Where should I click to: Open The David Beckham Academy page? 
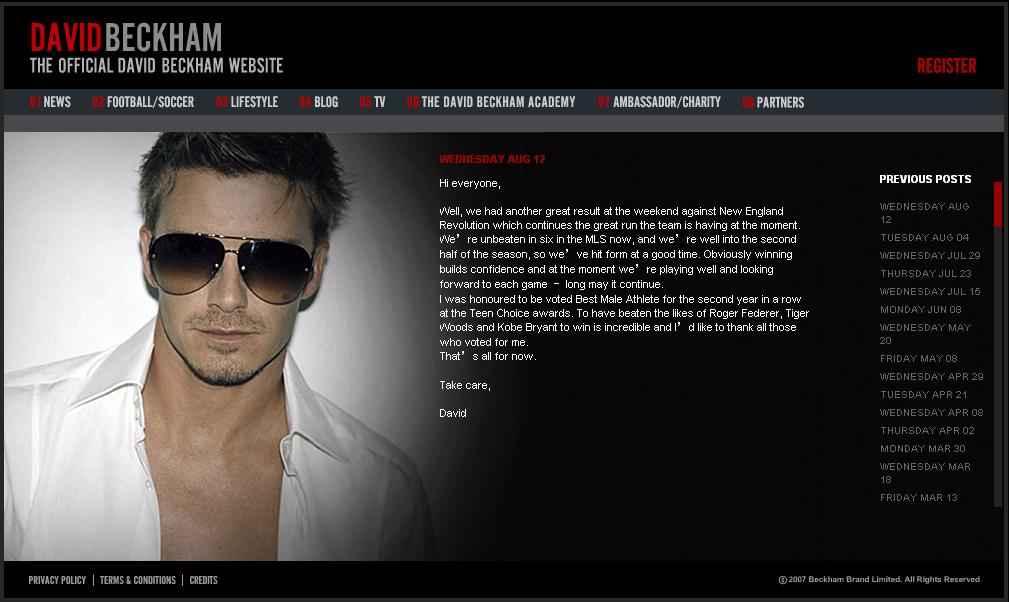(491, 102)
